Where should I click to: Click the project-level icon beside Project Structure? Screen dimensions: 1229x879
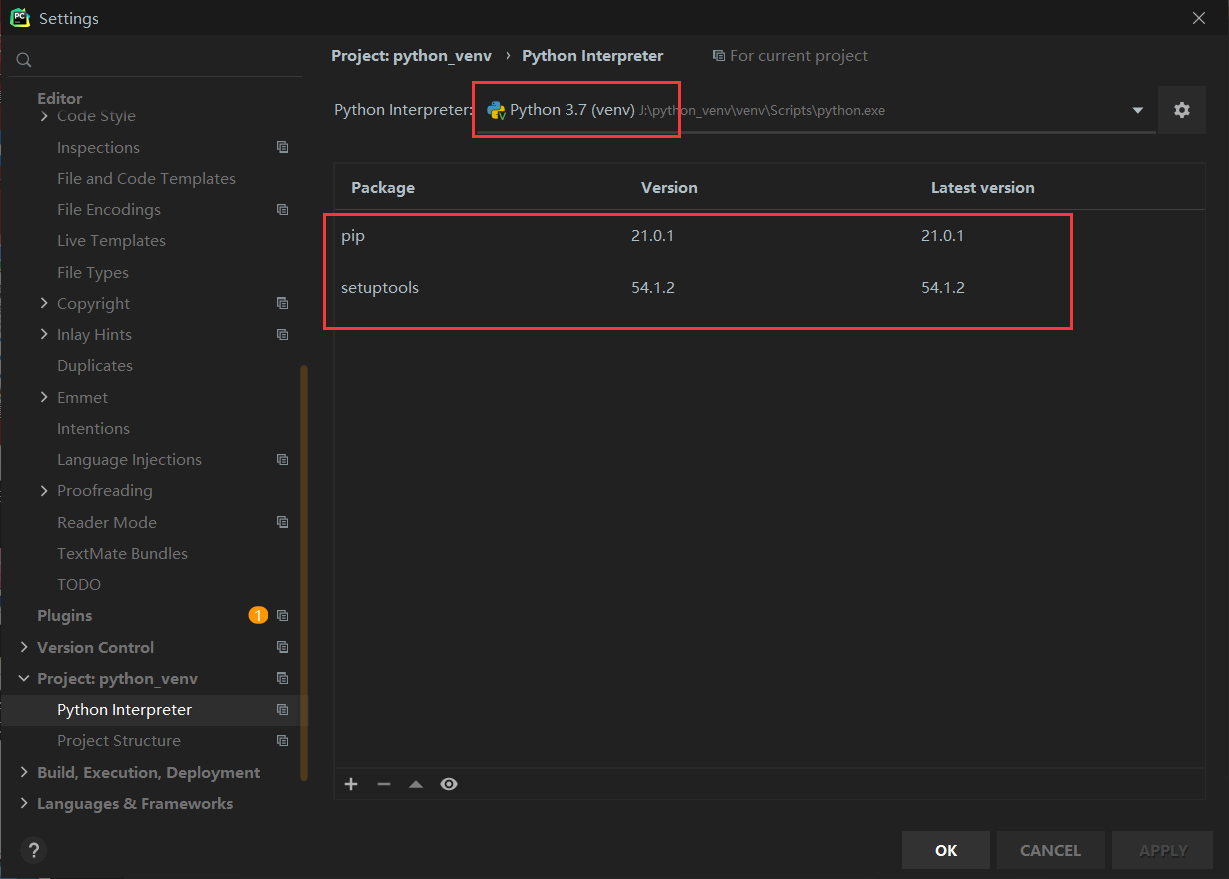point(283,741)
